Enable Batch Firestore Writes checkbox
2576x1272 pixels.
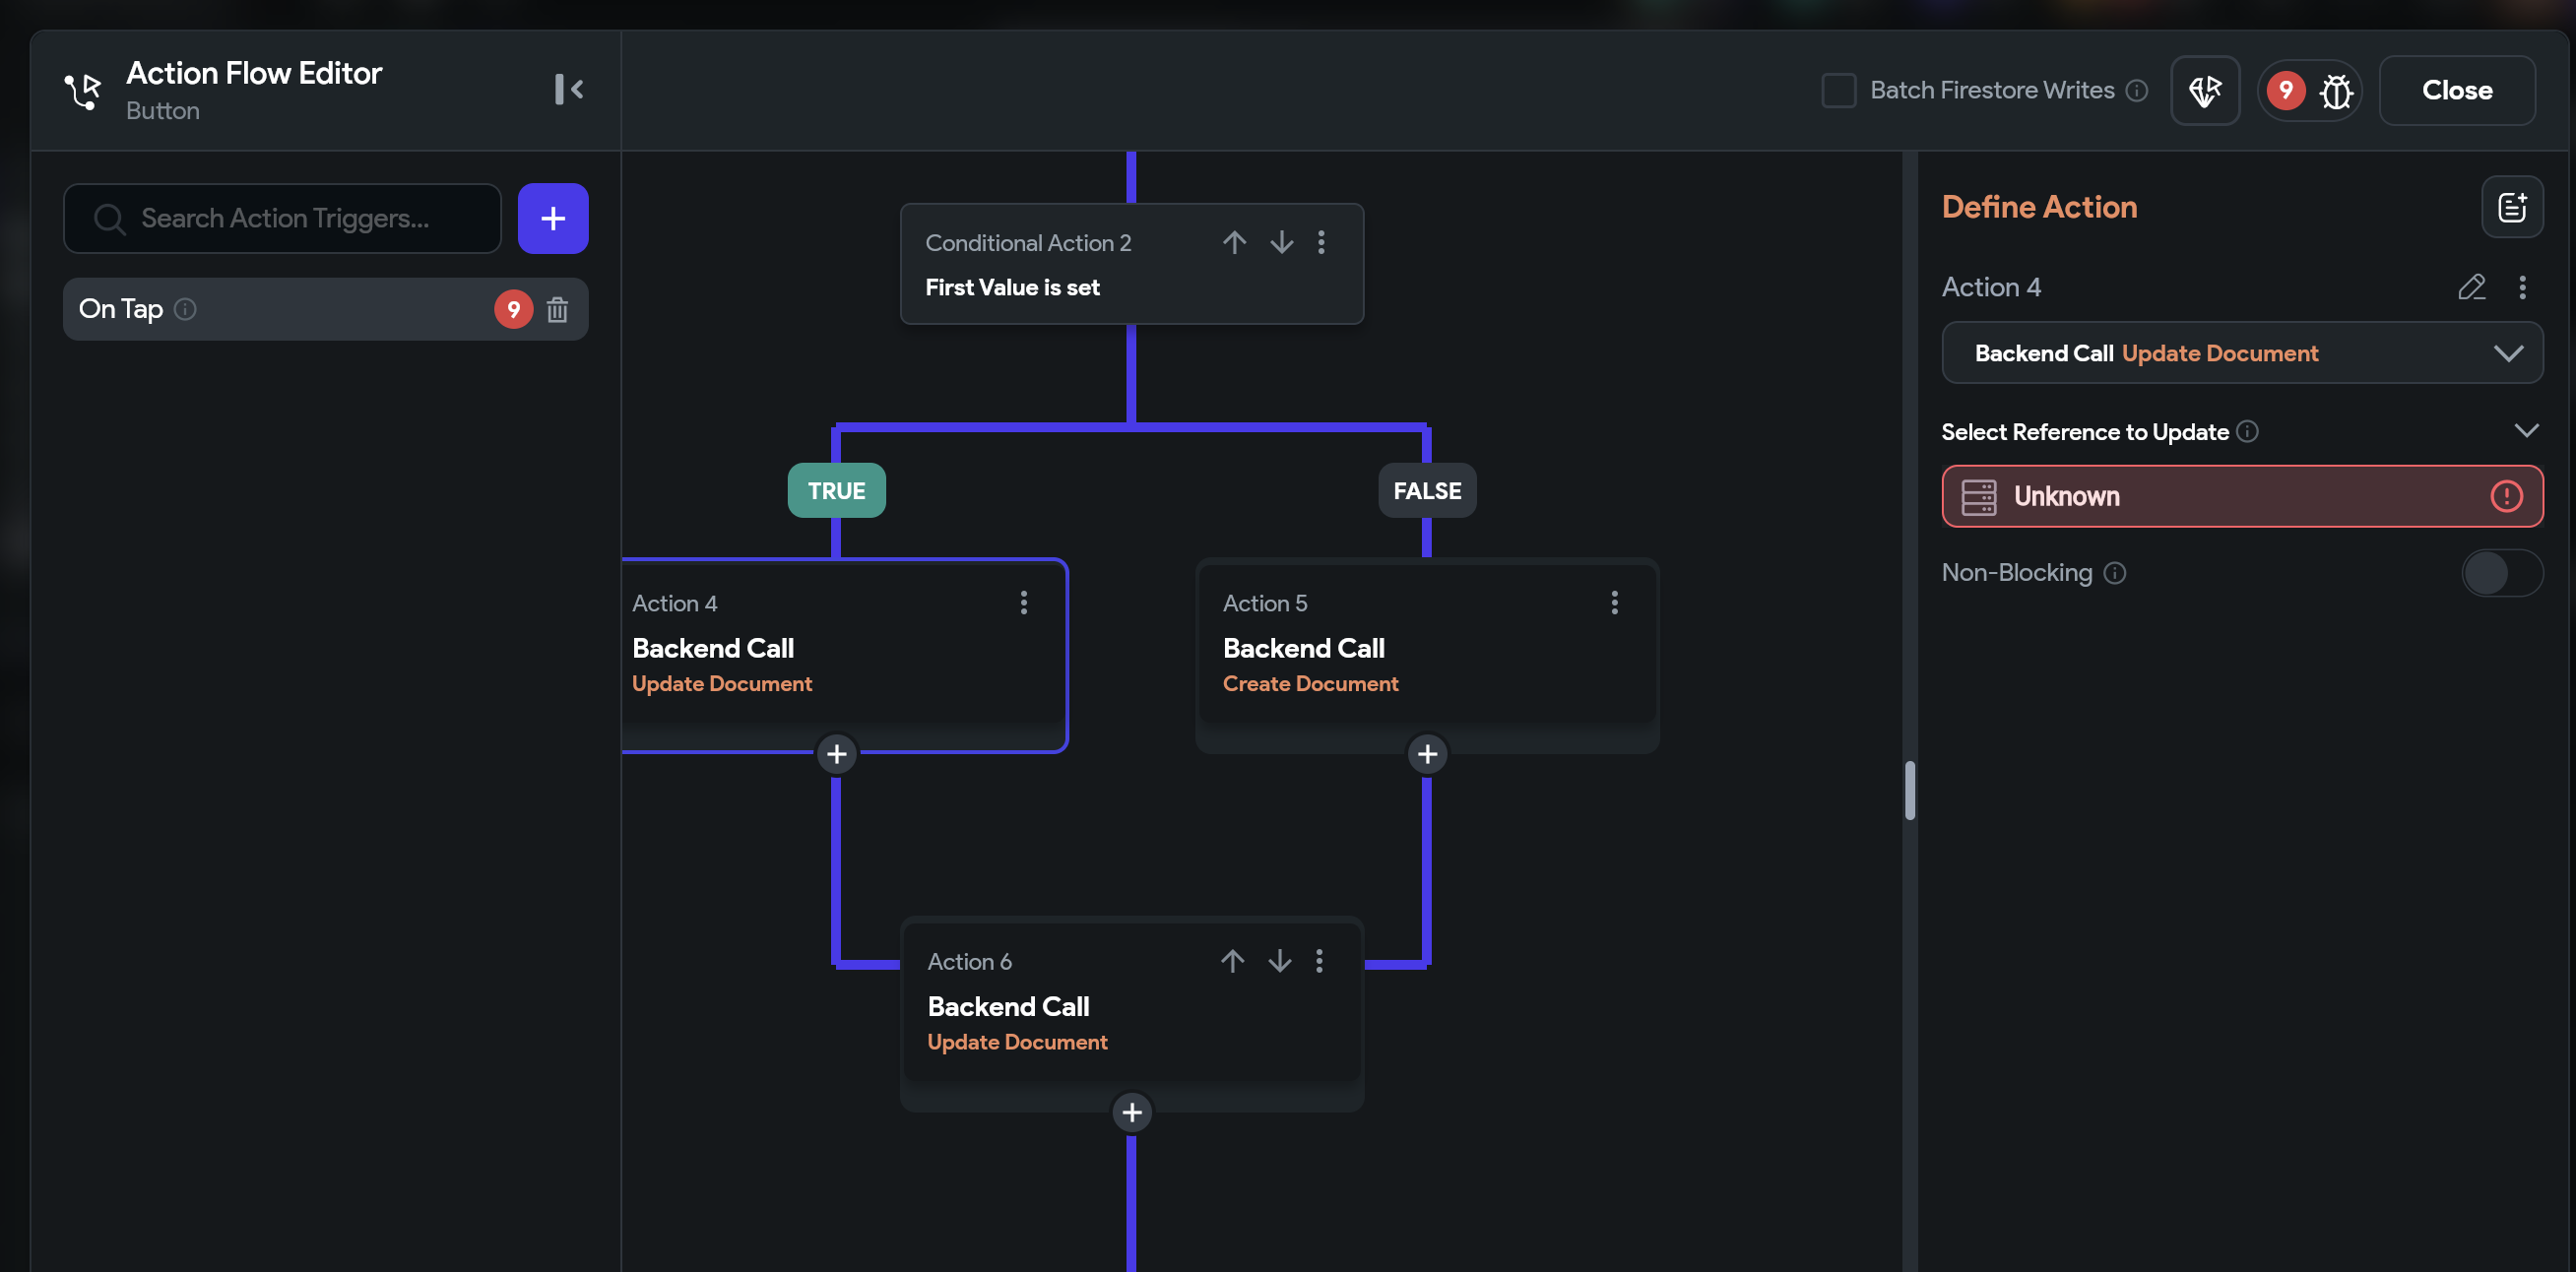[x=1838, y=90]
